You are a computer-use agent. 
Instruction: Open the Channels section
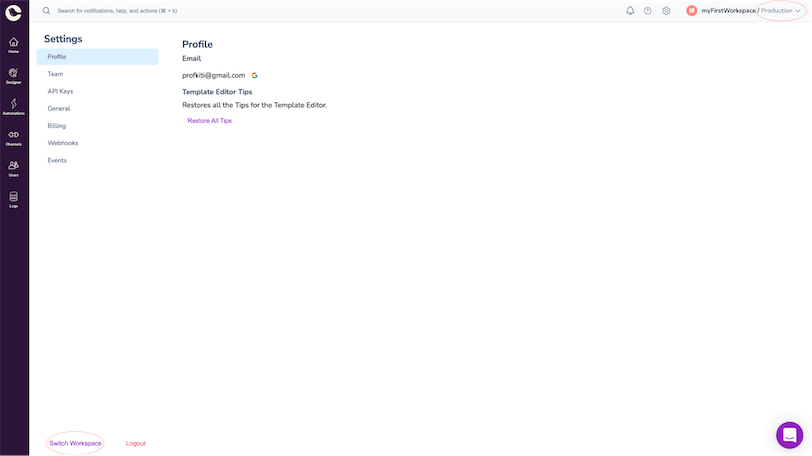click(x=13, y=138)
